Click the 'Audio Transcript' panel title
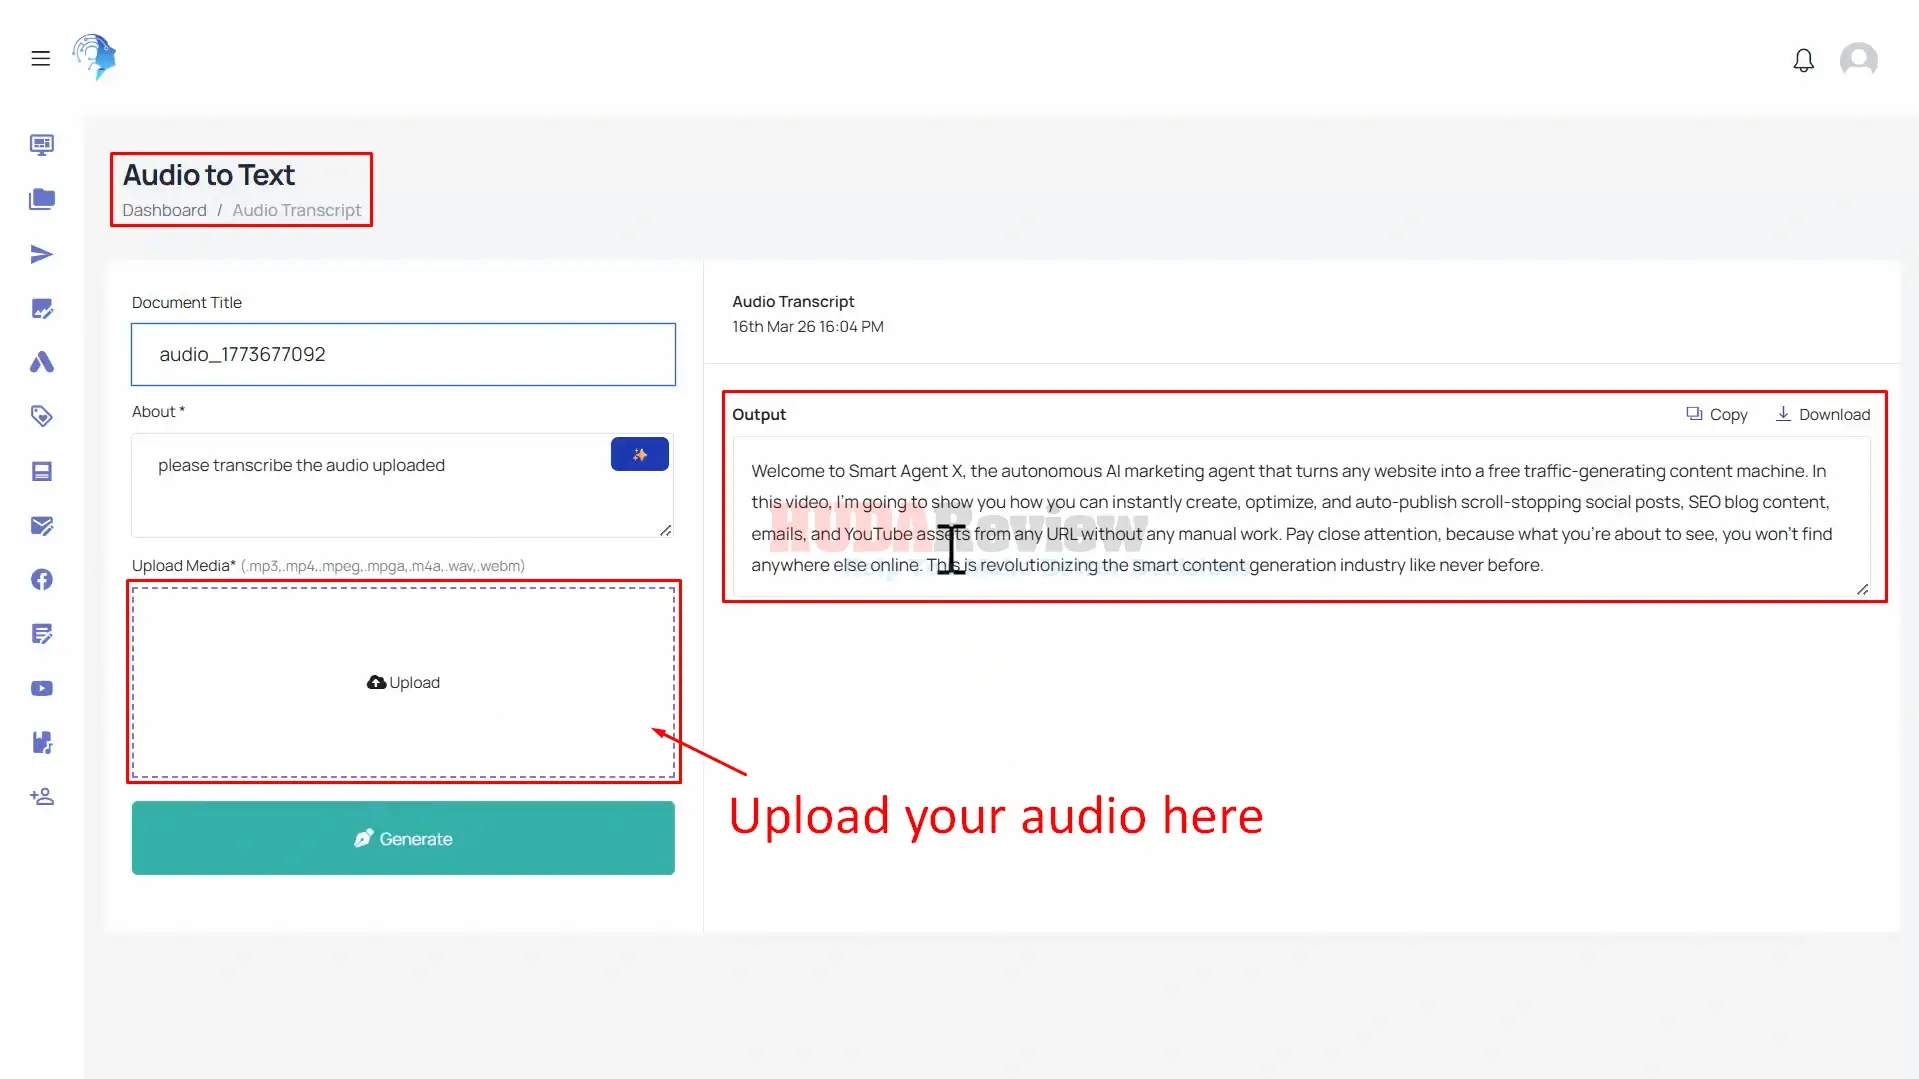 coord(793,301)
